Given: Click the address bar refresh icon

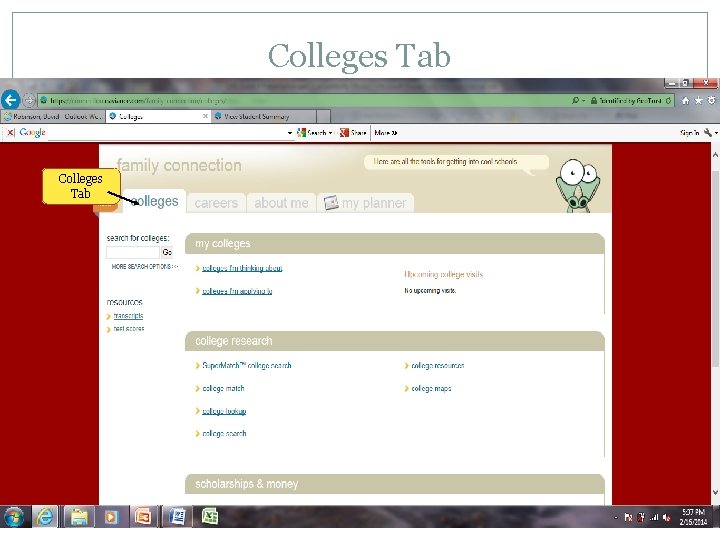Looking at the screenshot, I should coord(668,100).
